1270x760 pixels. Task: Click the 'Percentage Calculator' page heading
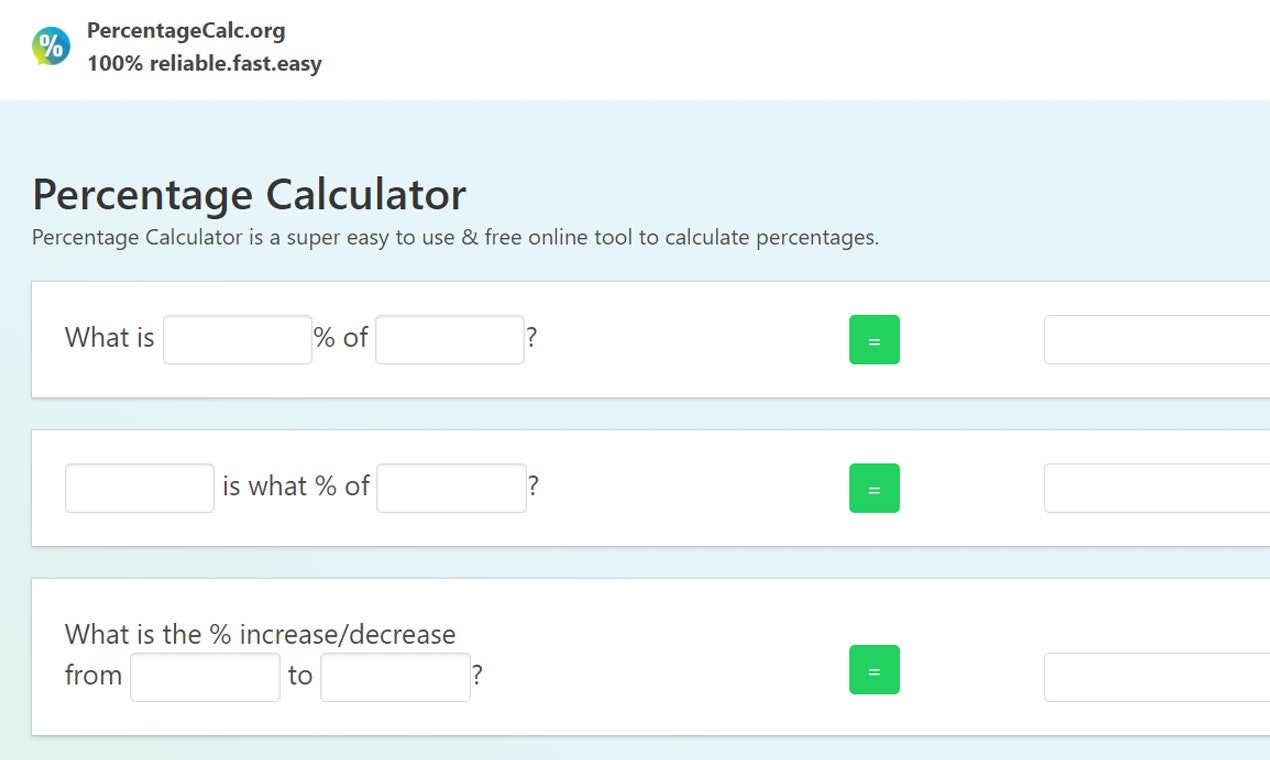248,195
